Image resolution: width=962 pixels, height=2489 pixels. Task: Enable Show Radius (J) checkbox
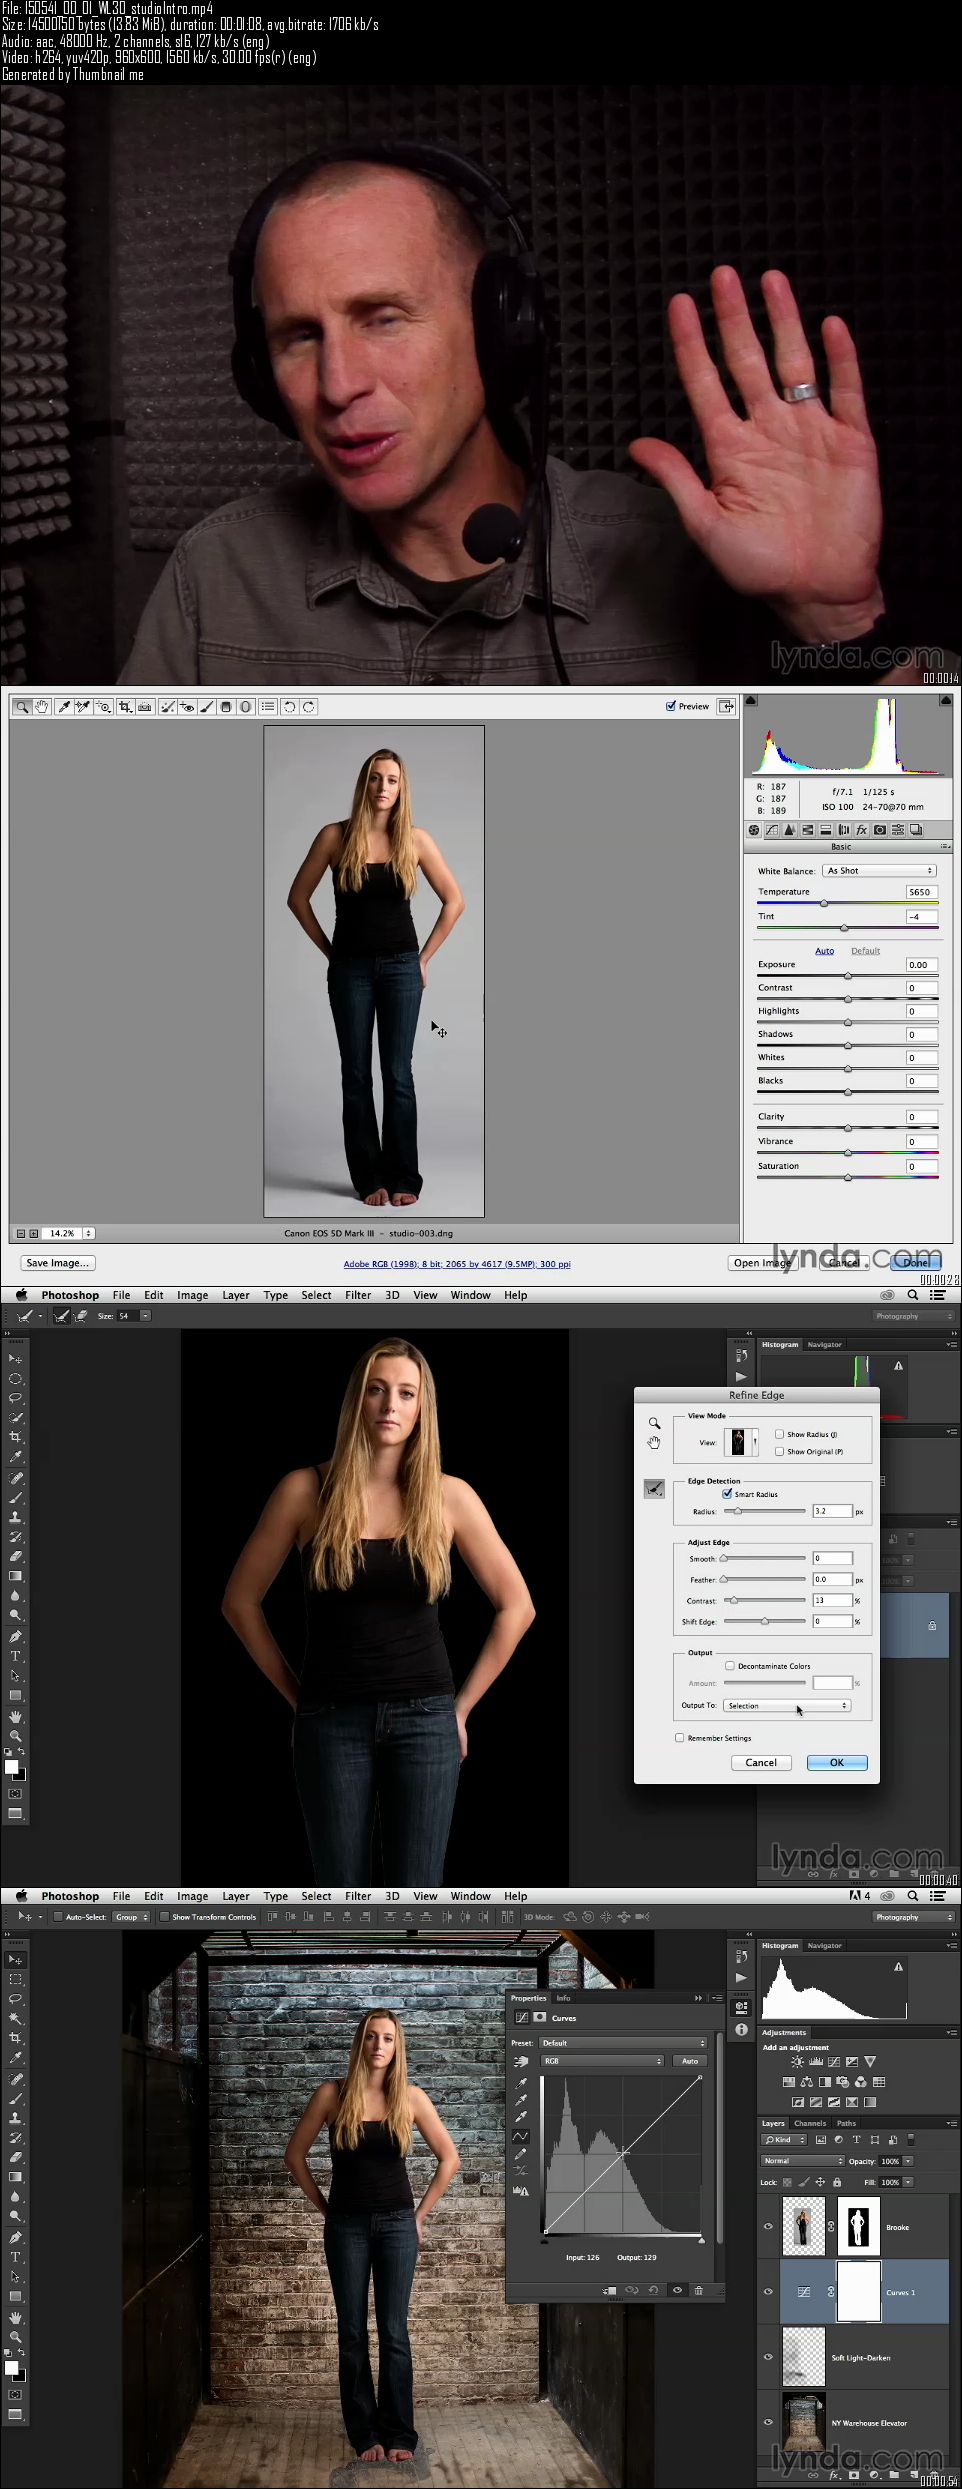click(x=779, y=1434)
